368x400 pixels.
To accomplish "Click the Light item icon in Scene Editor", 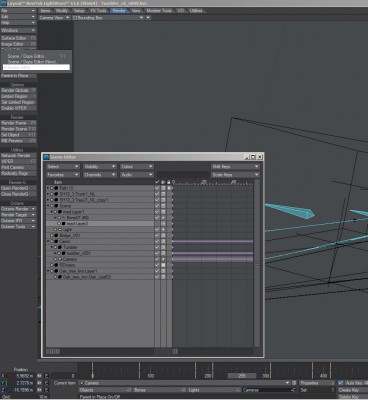I will tap(60, 230).
